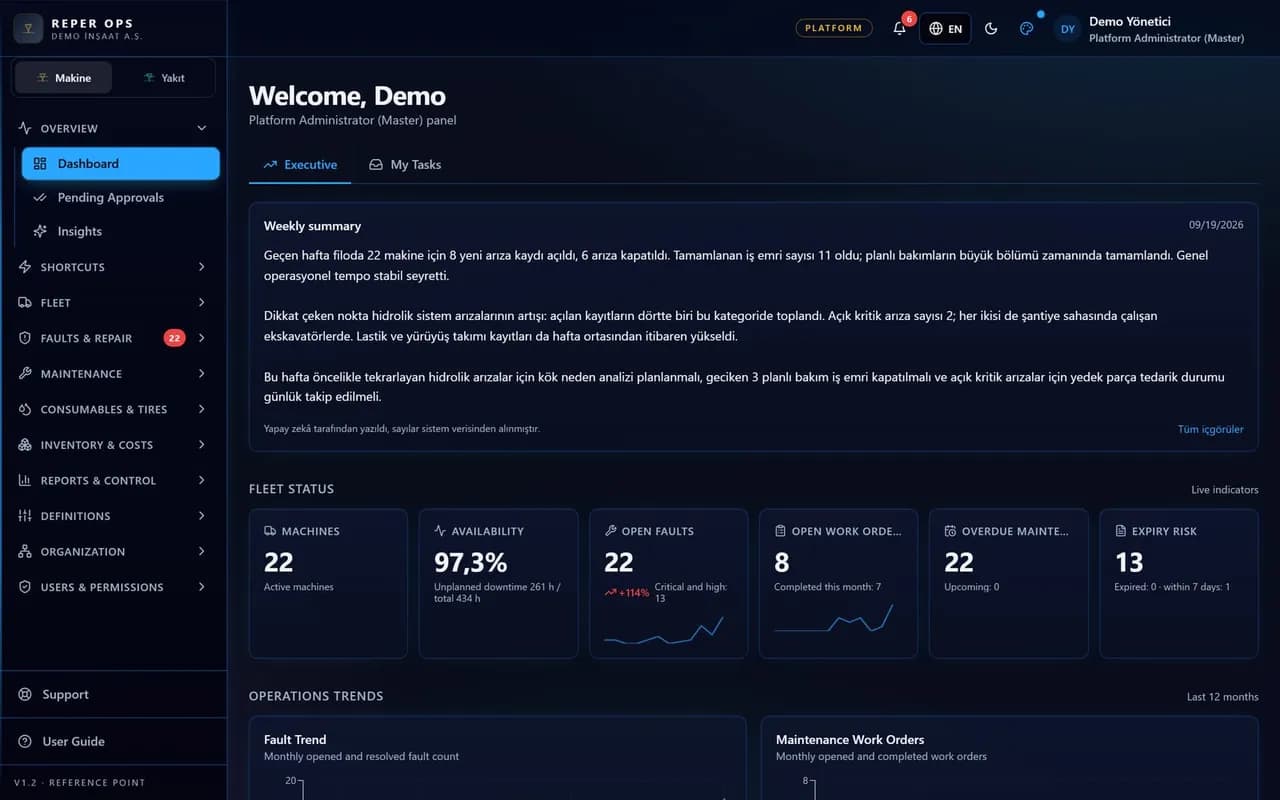1280x800 pixels.
Task: Switch to the My Tasks tab
Action: (405, 165)
